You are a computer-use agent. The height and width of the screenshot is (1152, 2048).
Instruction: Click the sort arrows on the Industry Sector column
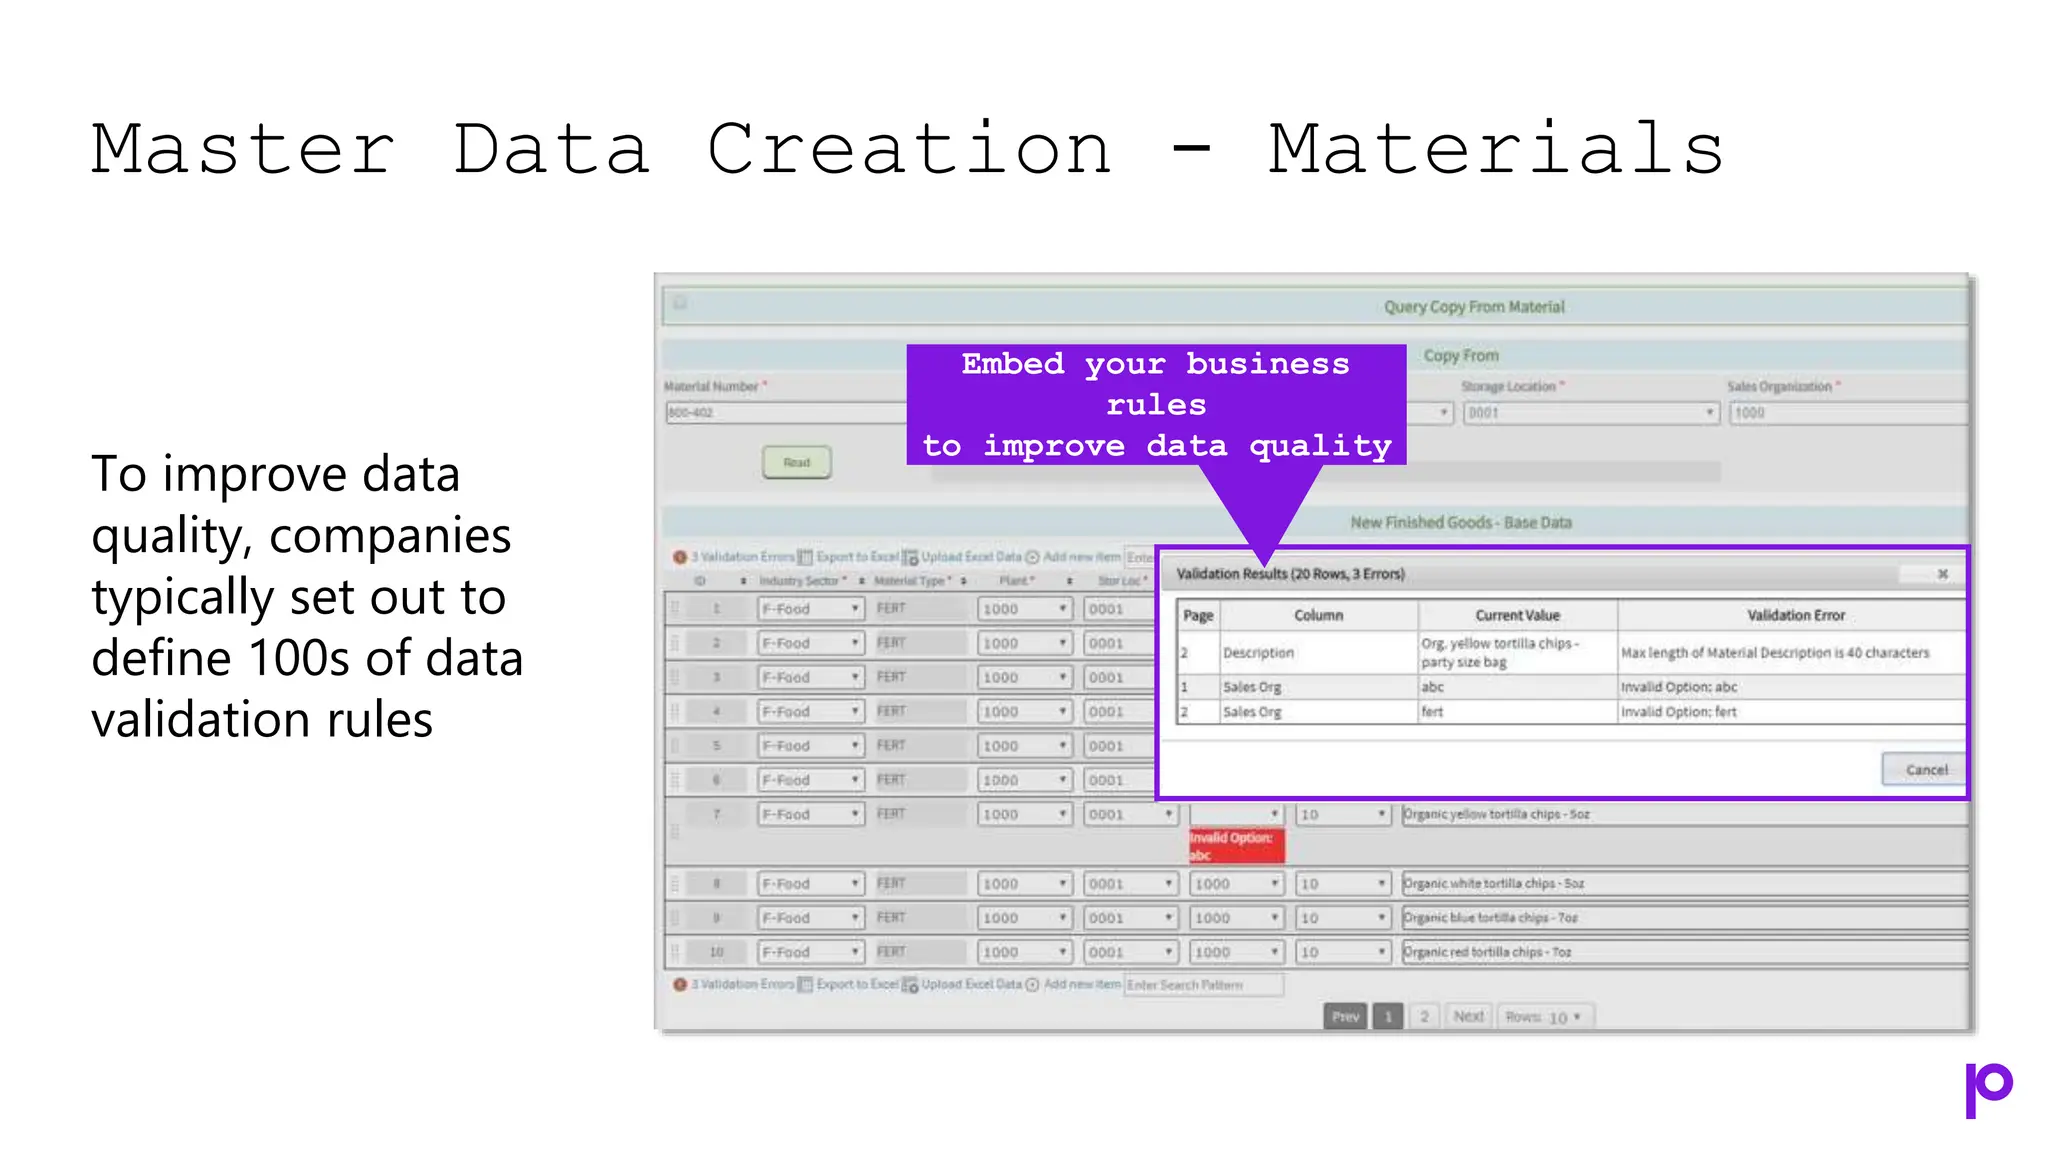click(862, 581)
